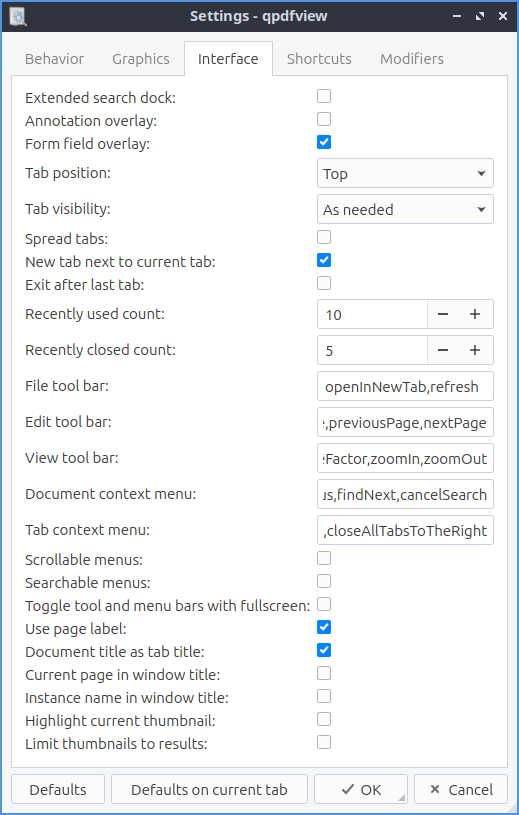Toggle tool and menu bars with fullscreen checkbox

coord(324,604)
